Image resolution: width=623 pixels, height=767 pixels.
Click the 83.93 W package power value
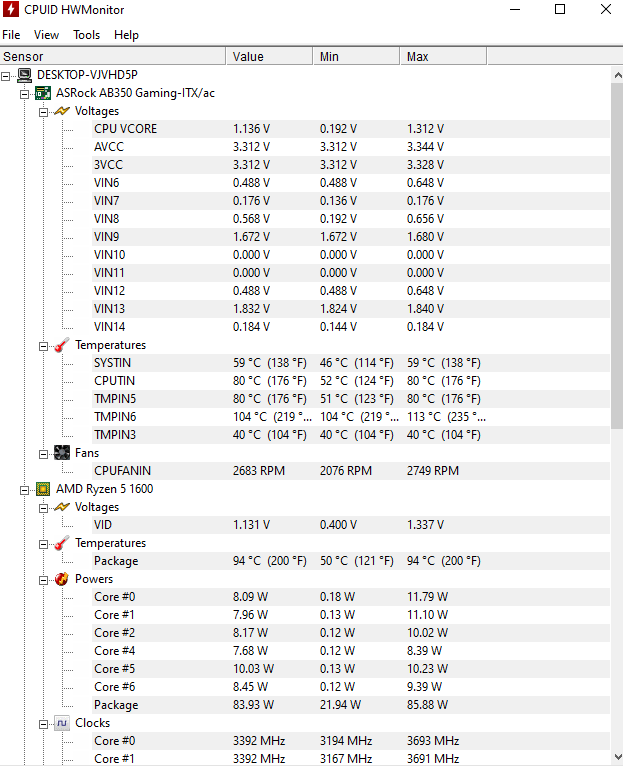pyautogui.click(x=253, y=705)
